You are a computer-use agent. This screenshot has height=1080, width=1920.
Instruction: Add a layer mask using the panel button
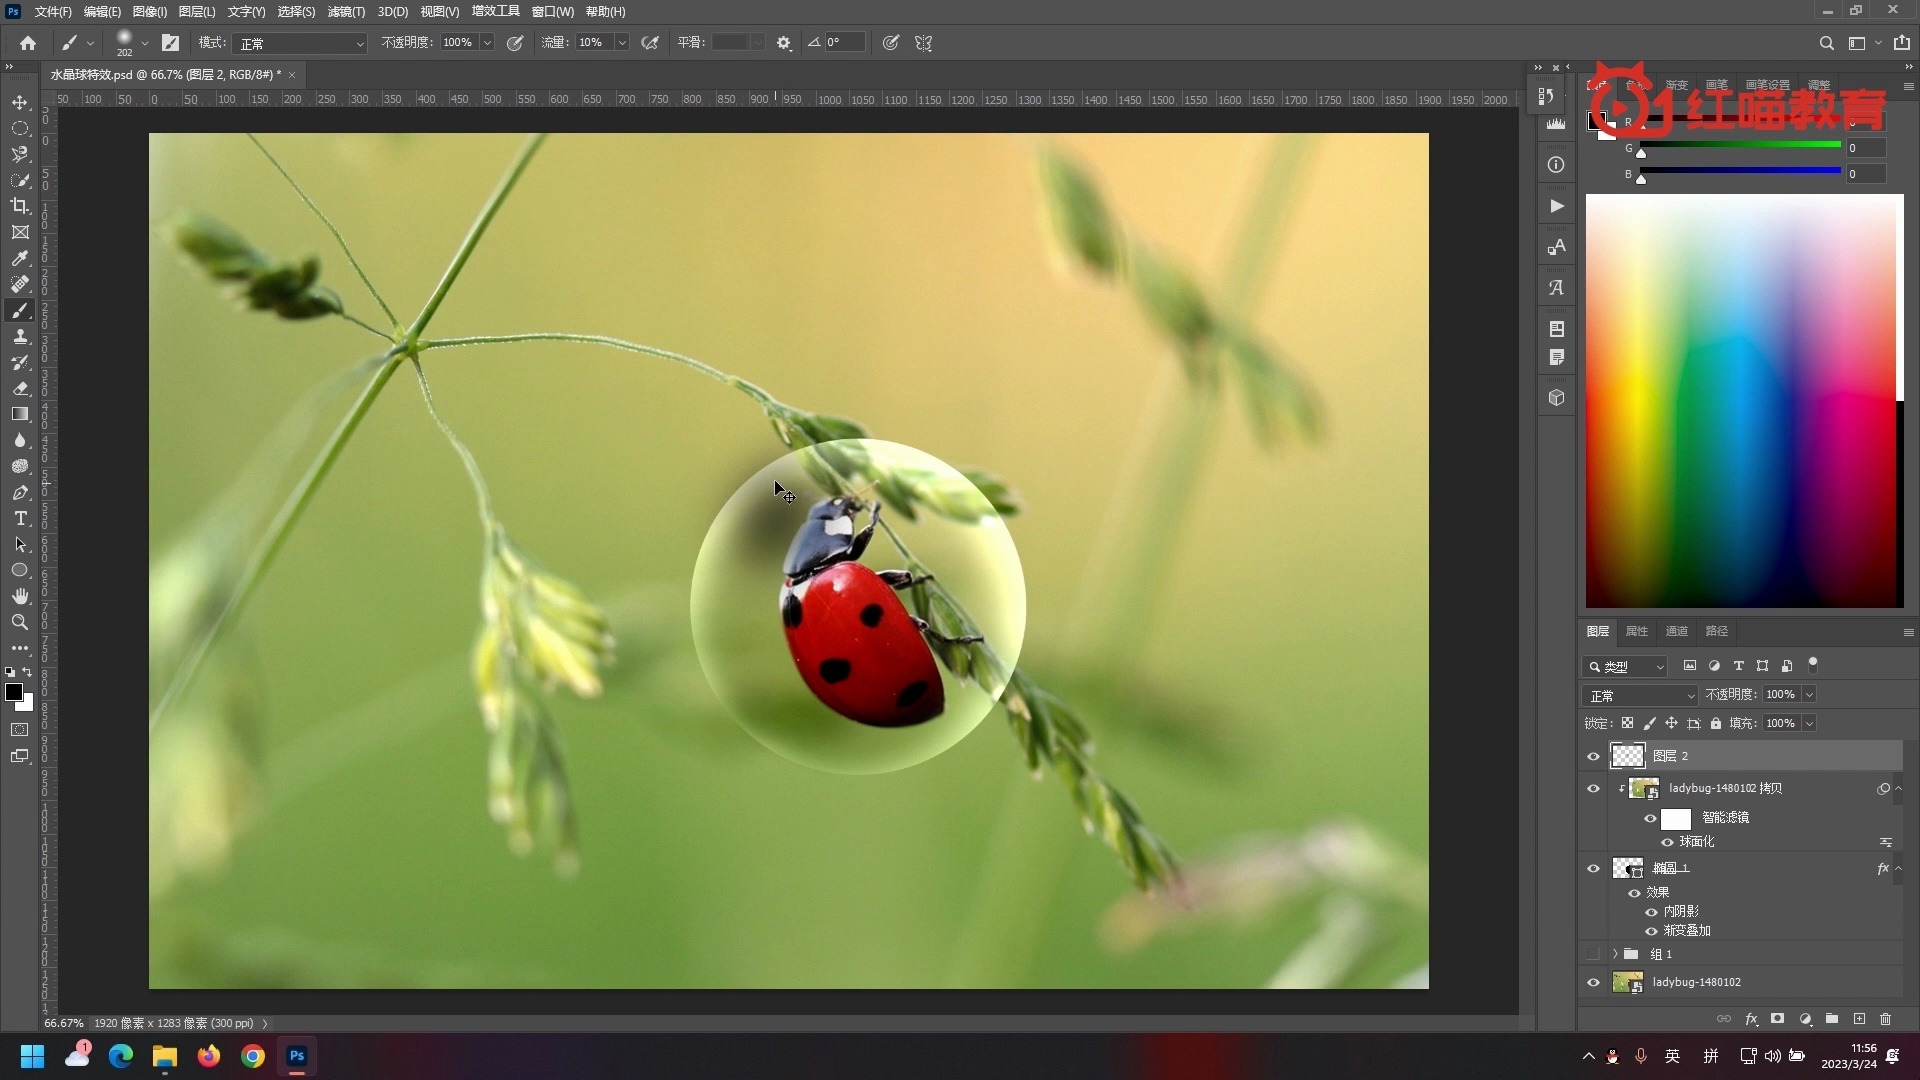1777,1019
